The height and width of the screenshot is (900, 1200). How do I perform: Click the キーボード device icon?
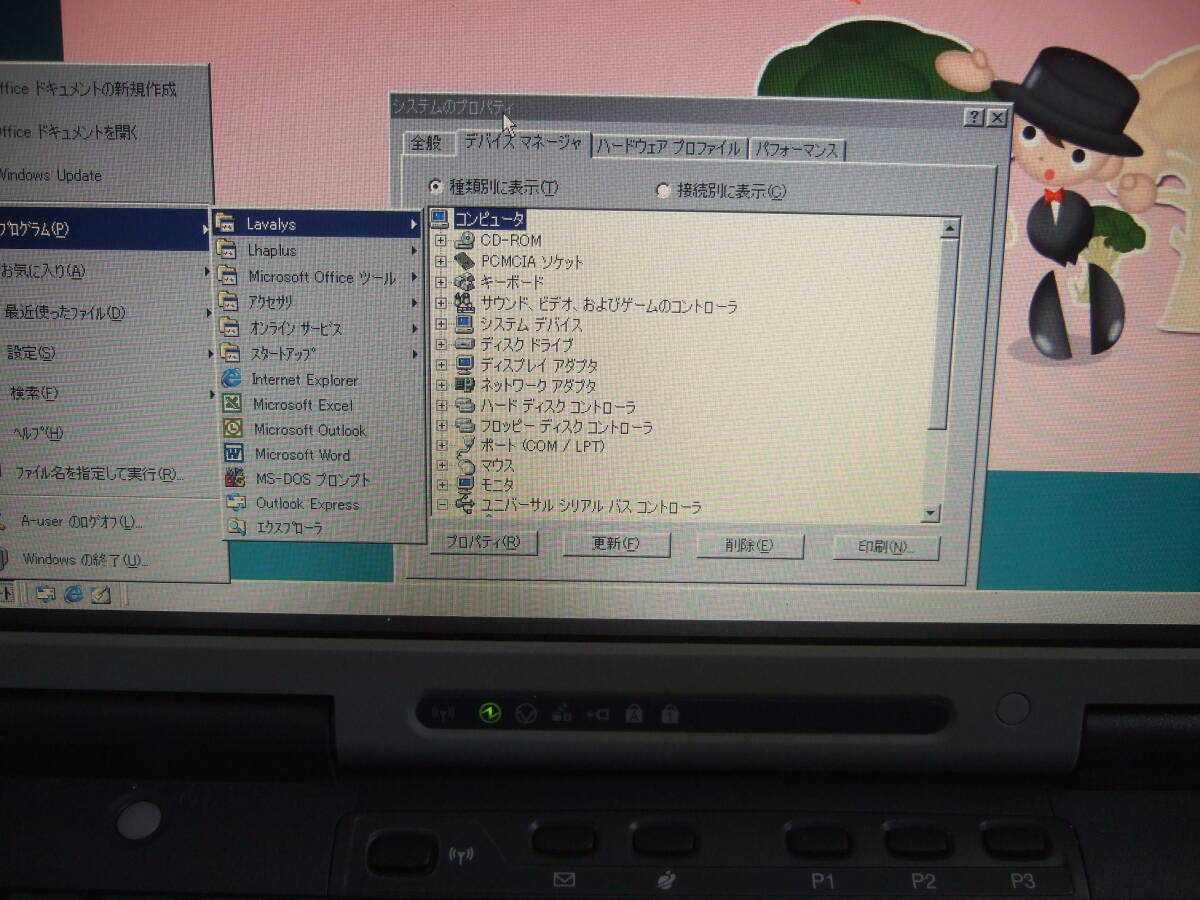(x=464, y=283)
